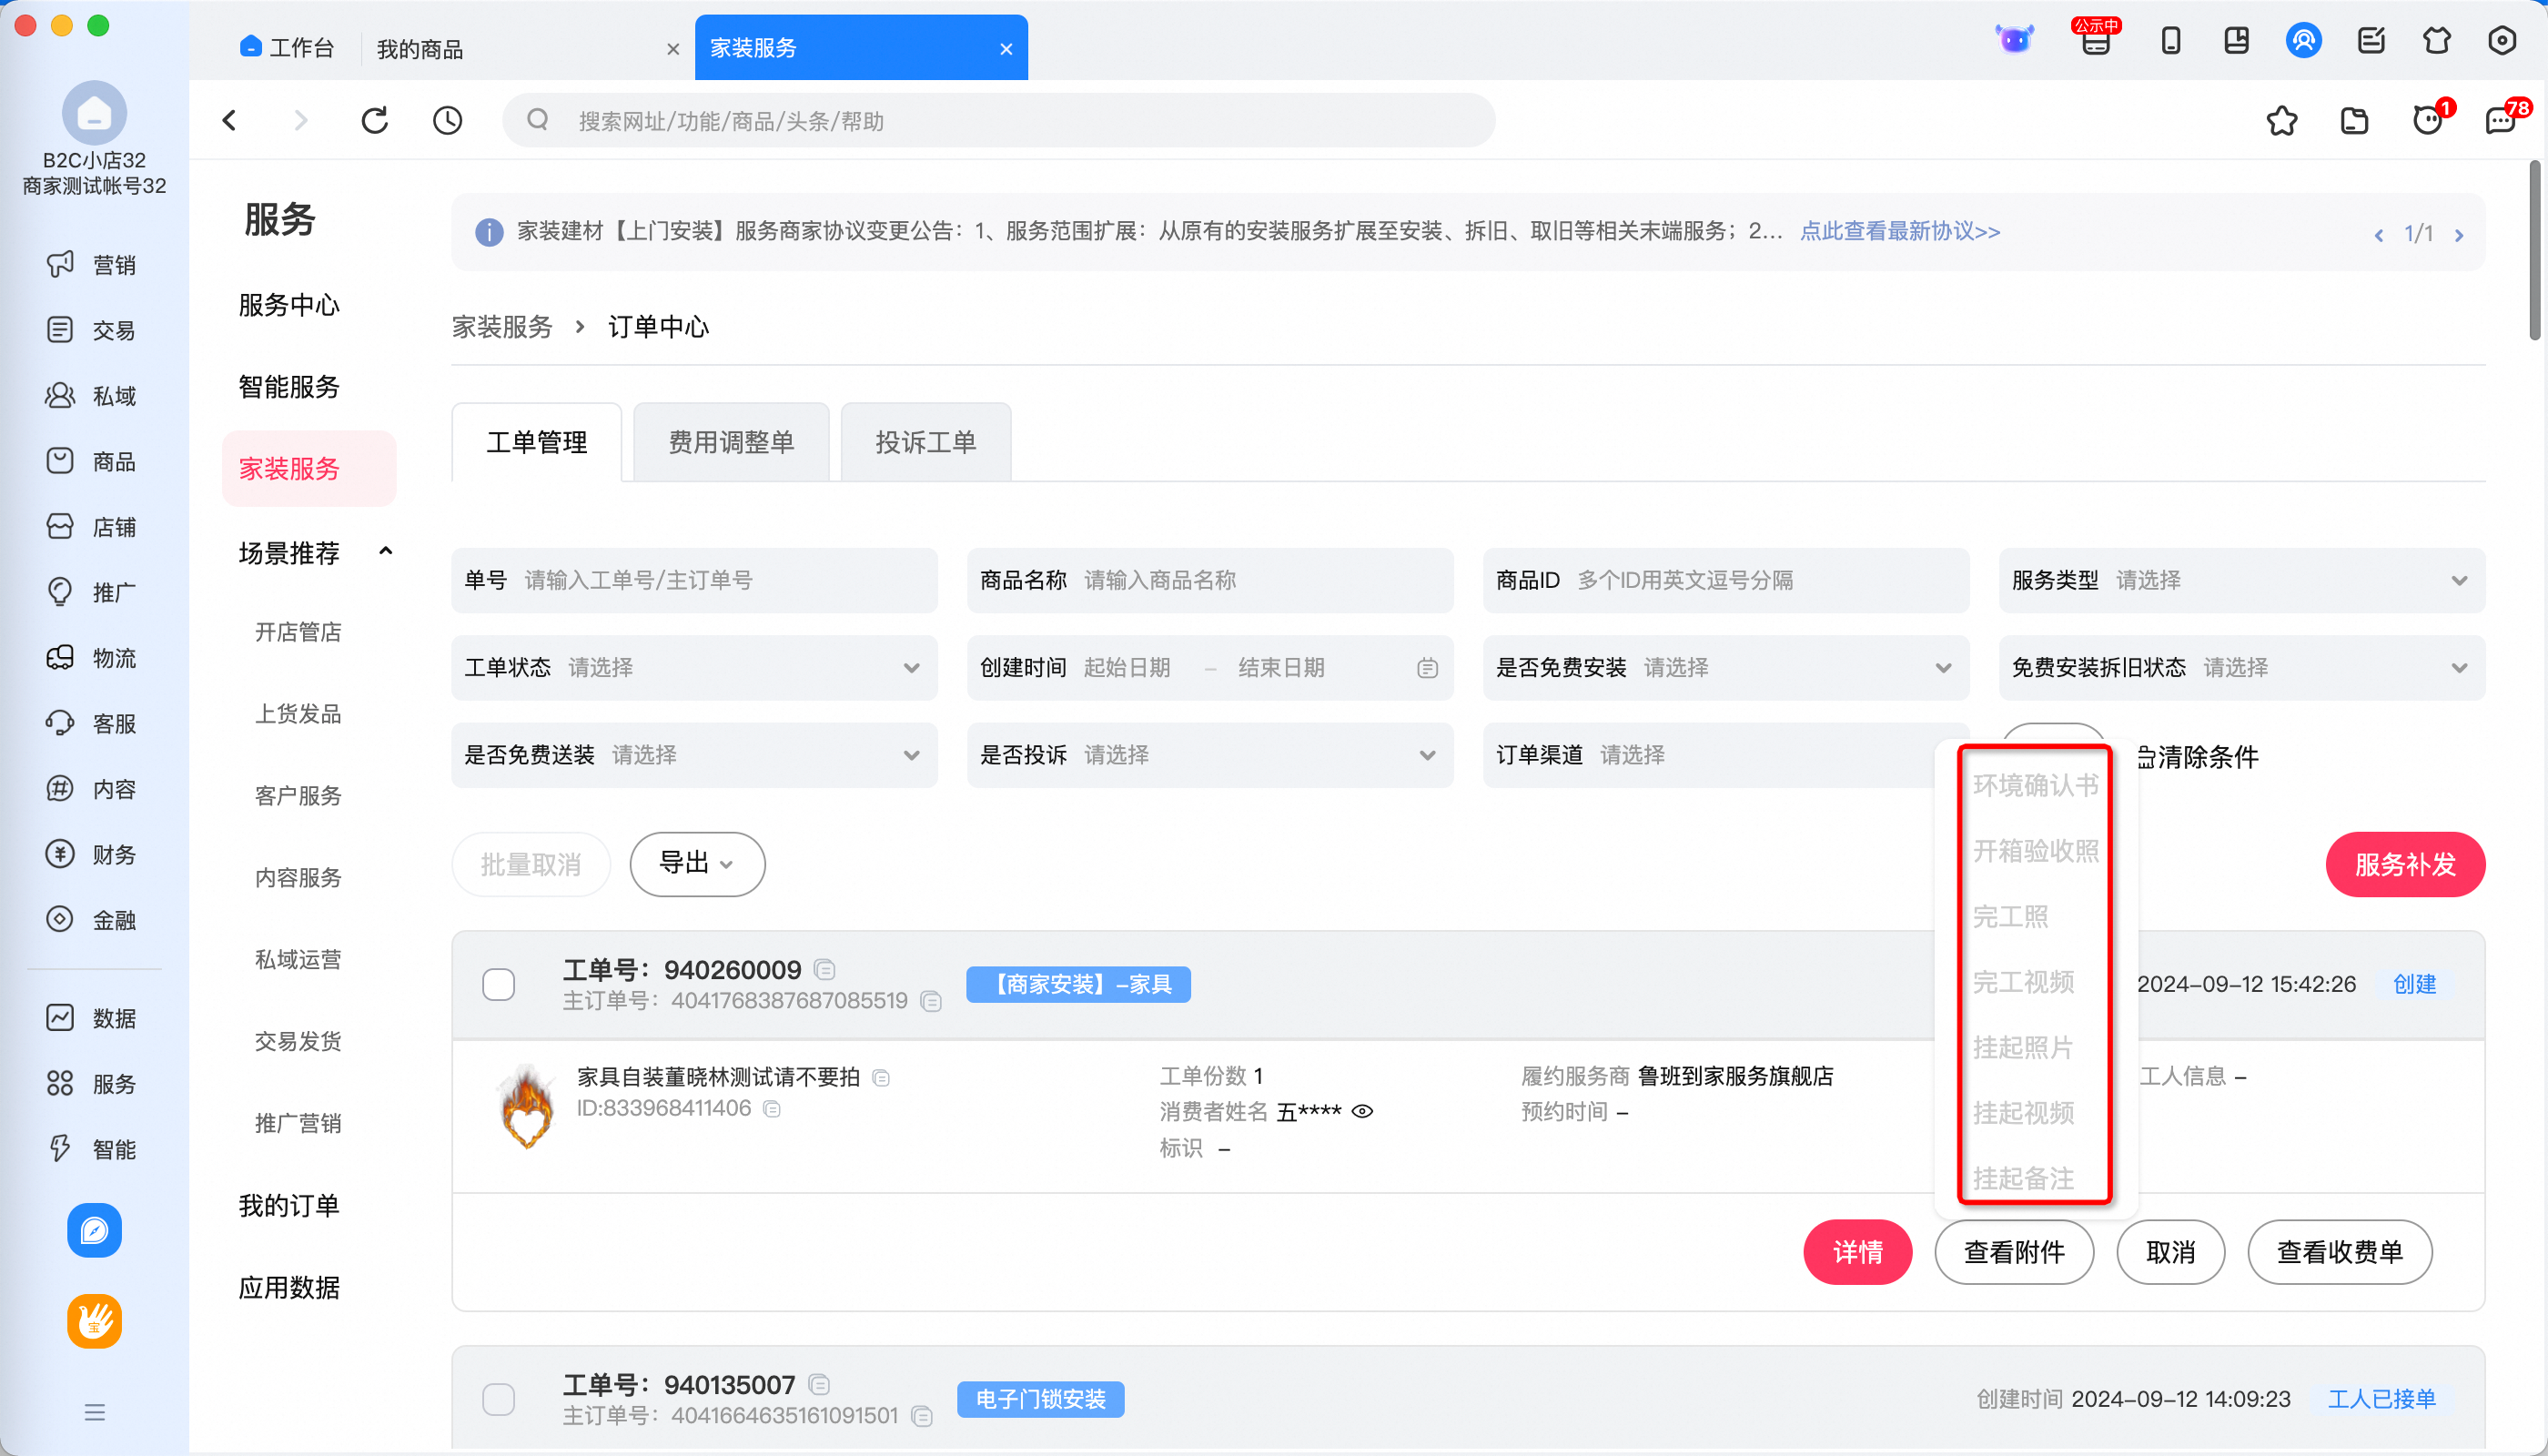Open the 财务 sidebar section
2548x1456 pixels.
92,854
